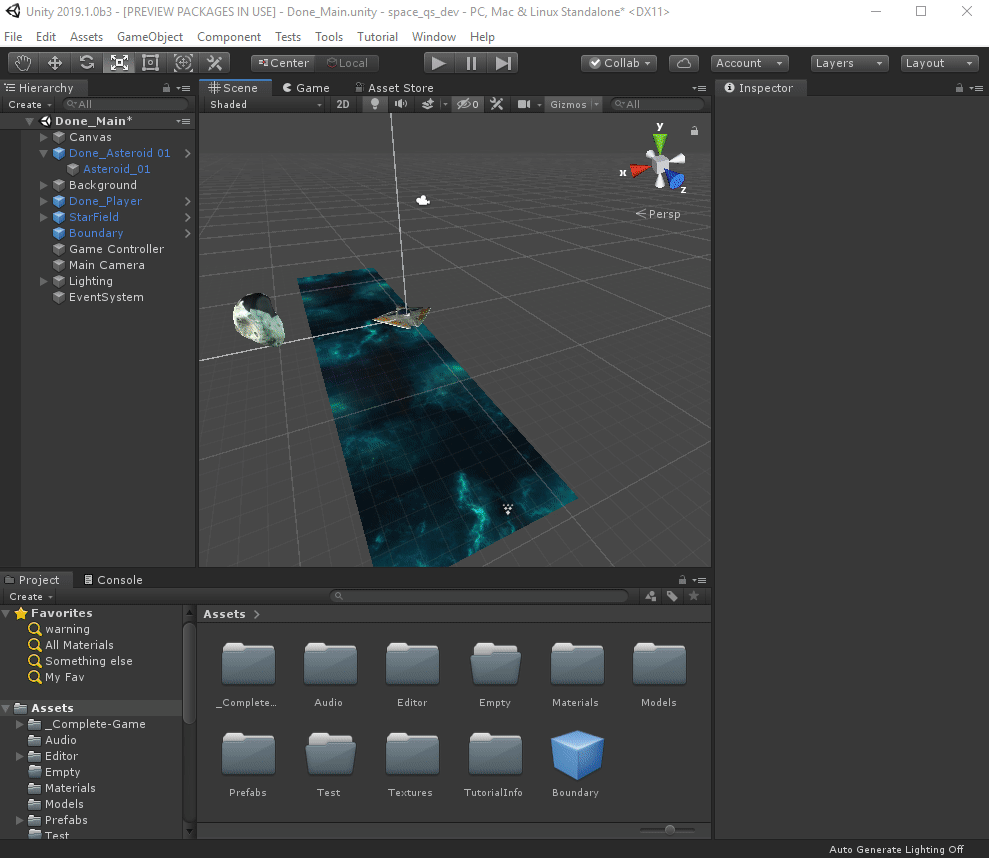Select the Rect Transform tool
The image size is (989, 858).
tap(151, 62)
